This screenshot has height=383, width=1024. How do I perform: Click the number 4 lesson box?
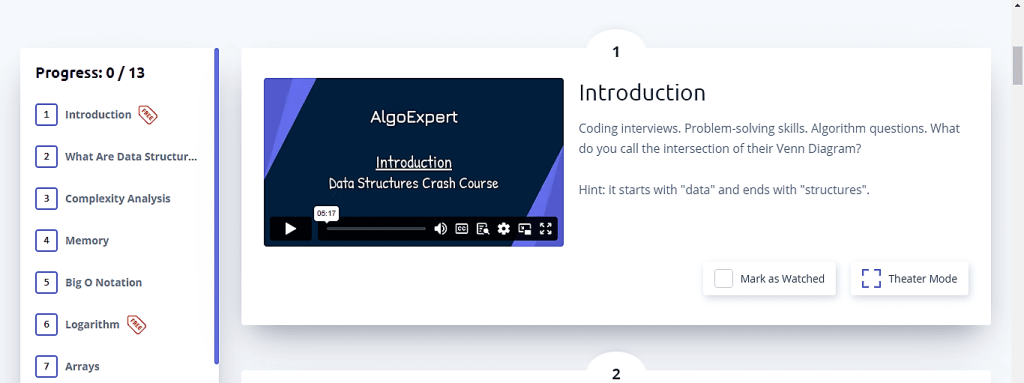pyautogui.click(x=46, y=241)
